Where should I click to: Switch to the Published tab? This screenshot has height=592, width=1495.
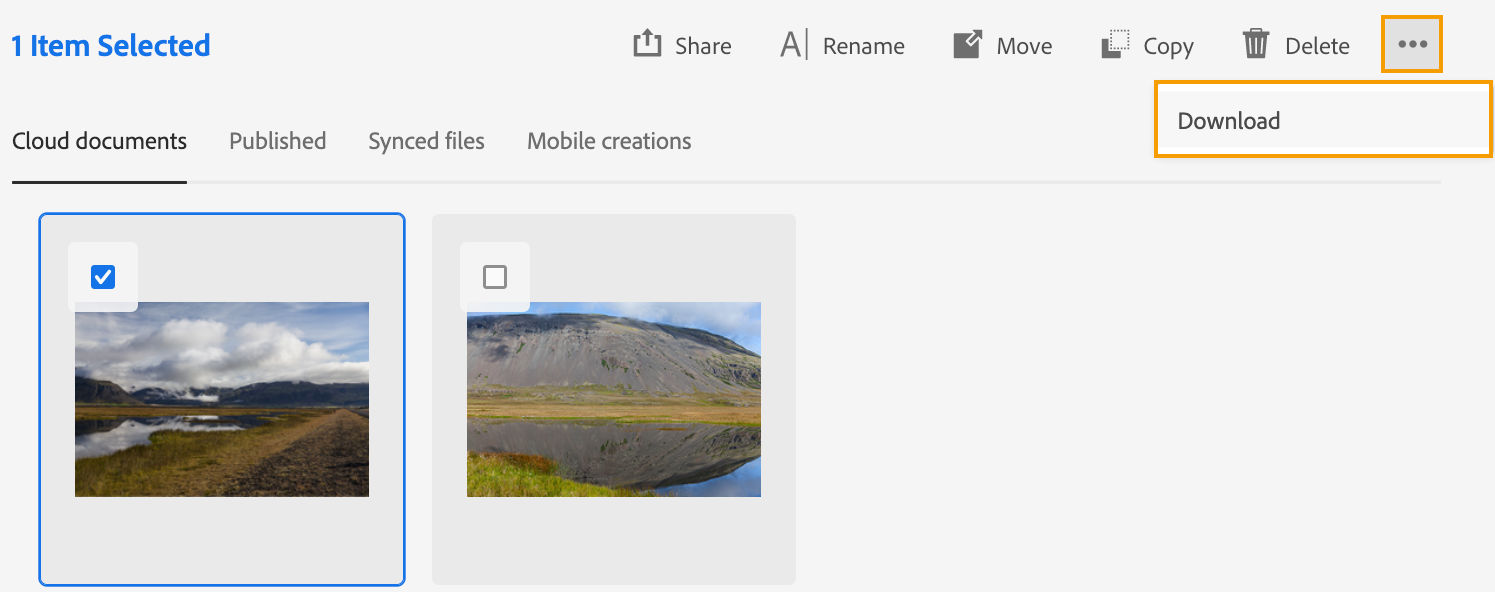point(277,140)
